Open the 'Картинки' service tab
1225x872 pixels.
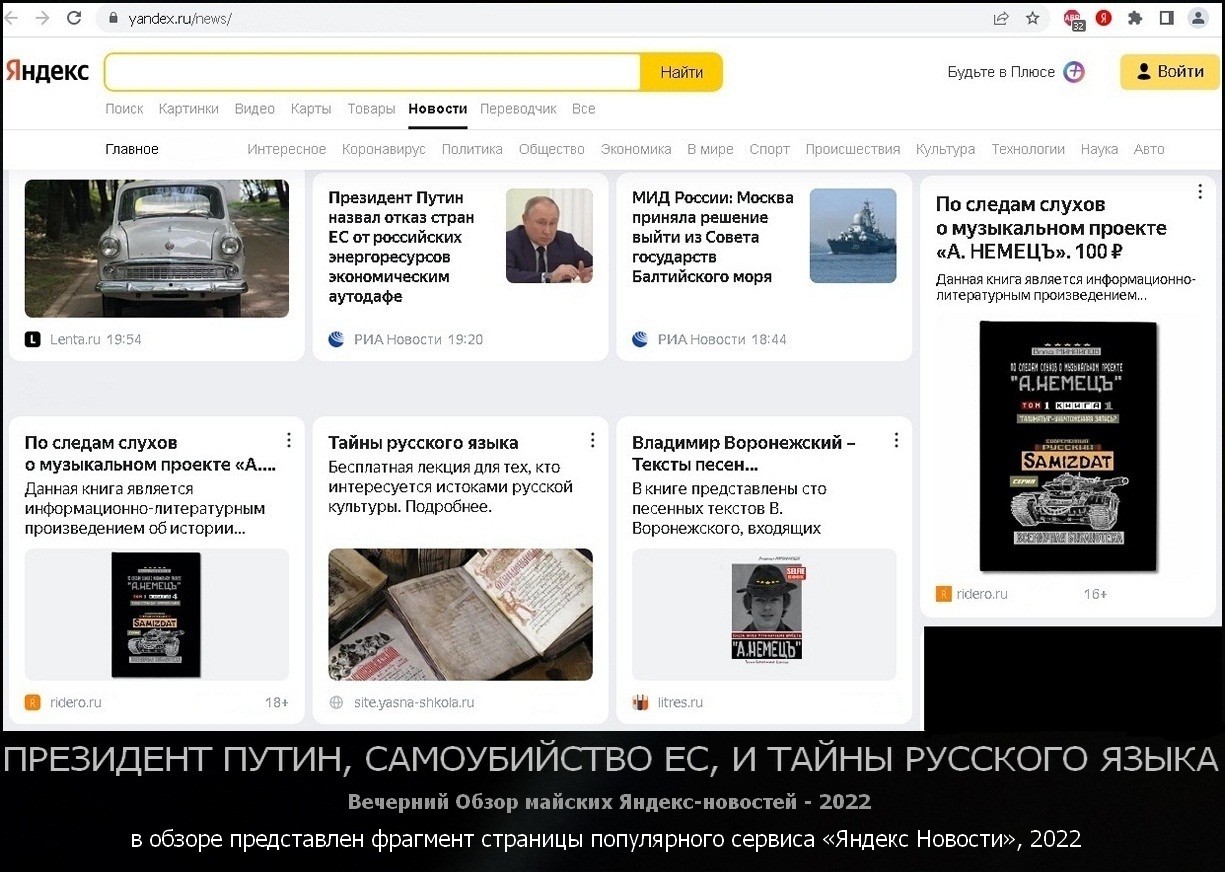point(189,109)
